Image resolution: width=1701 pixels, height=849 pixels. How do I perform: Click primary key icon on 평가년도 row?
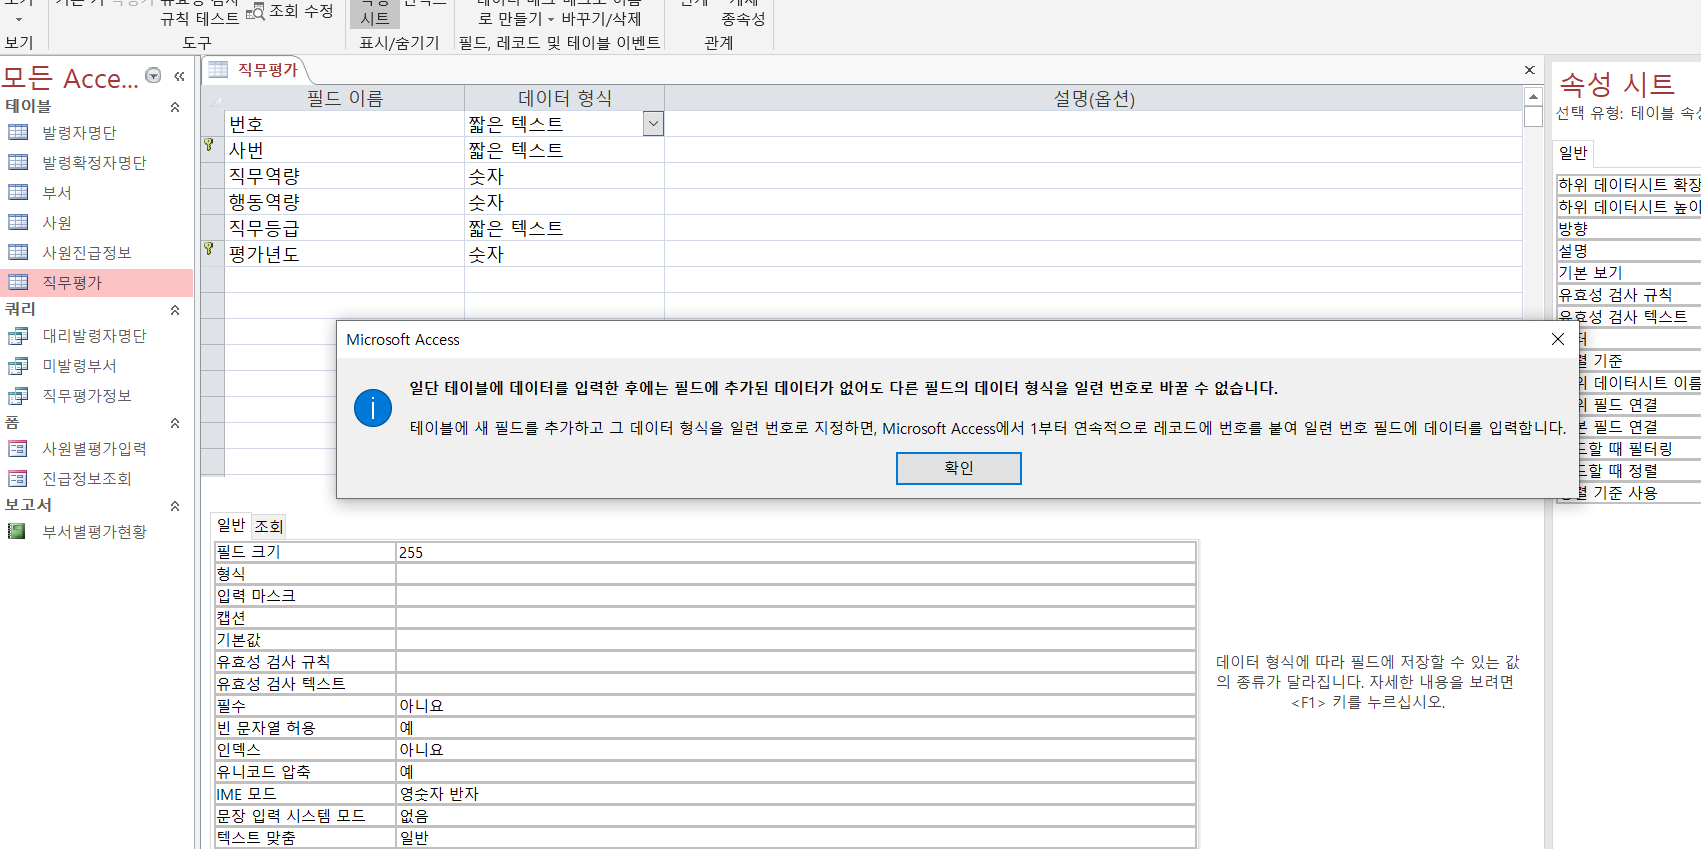coord(209,249)
